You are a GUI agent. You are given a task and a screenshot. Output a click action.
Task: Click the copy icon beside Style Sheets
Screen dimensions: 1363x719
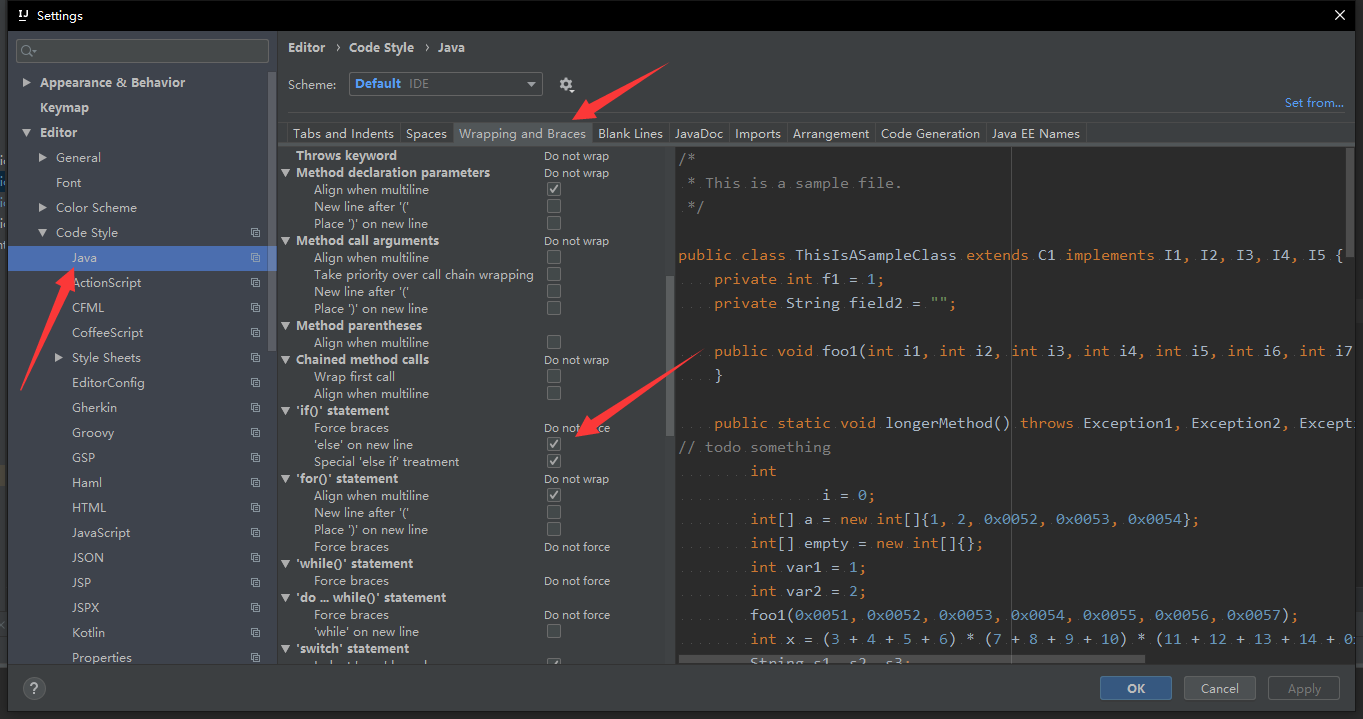tap(255, 358)
